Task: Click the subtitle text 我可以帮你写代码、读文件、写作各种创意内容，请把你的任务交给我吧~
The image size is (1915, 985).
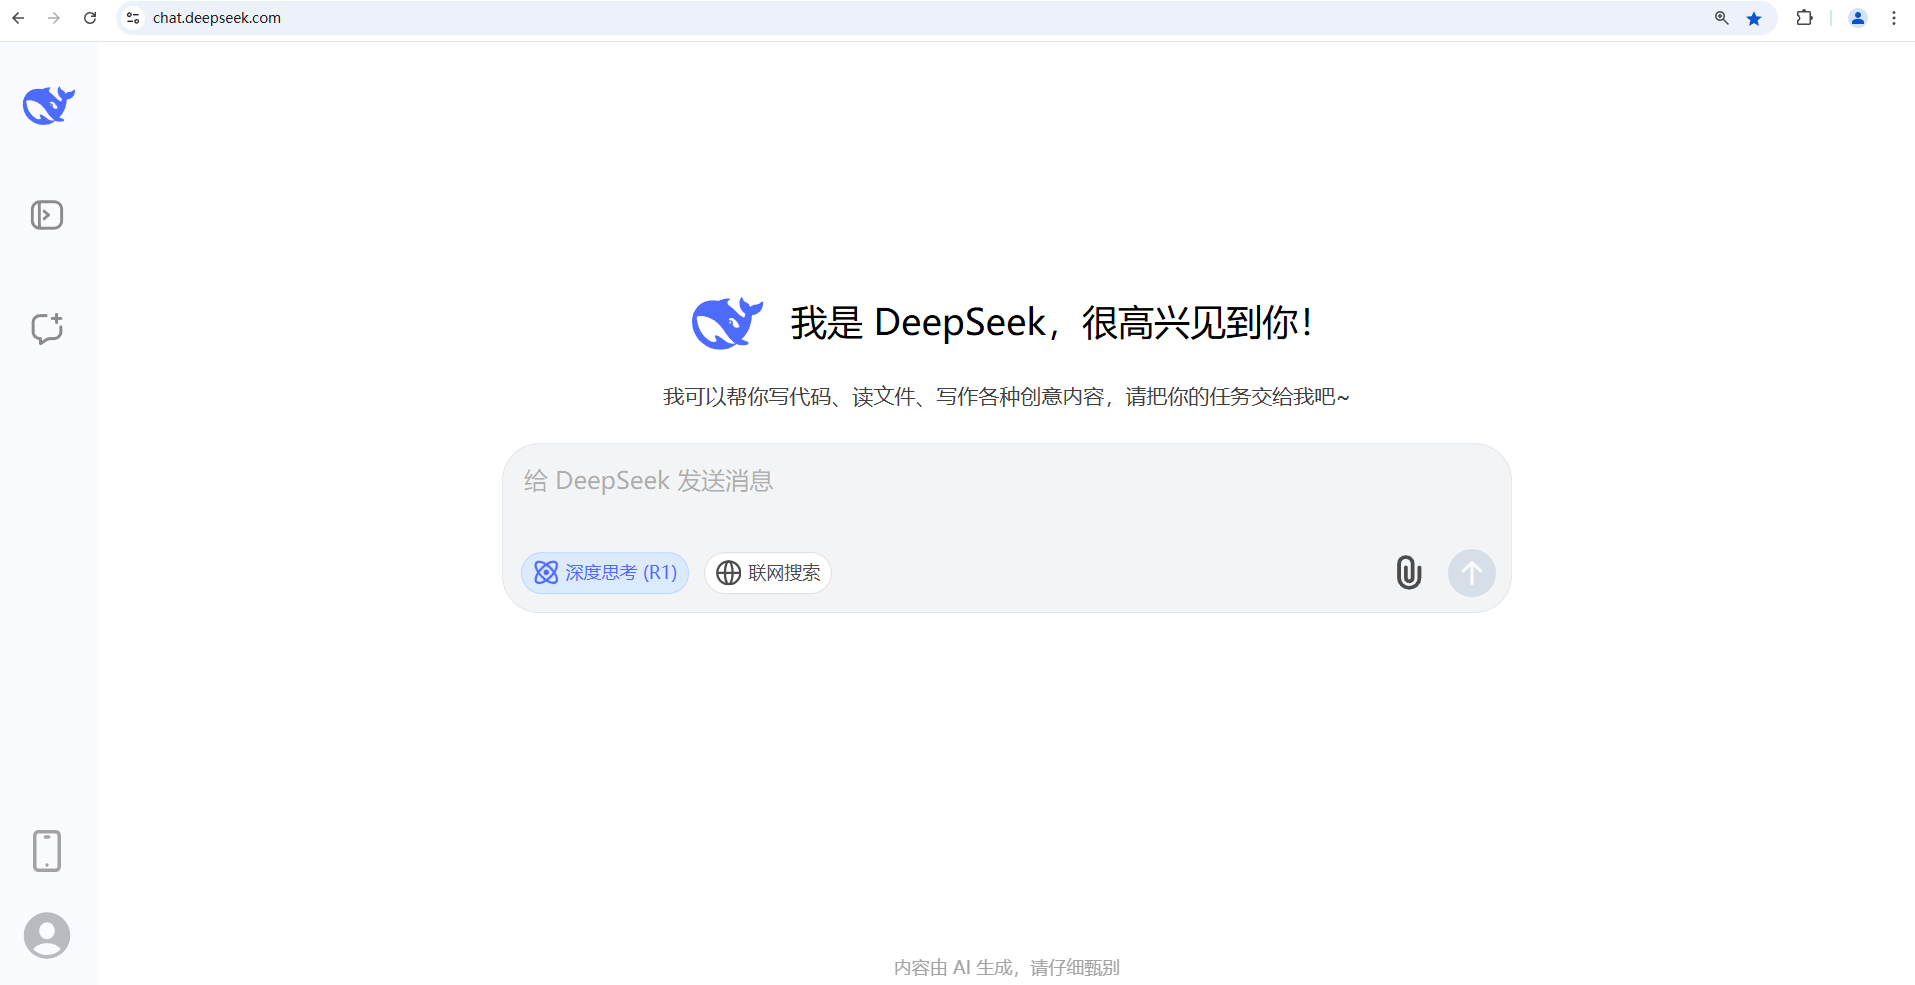Action: coord(1006,397)
